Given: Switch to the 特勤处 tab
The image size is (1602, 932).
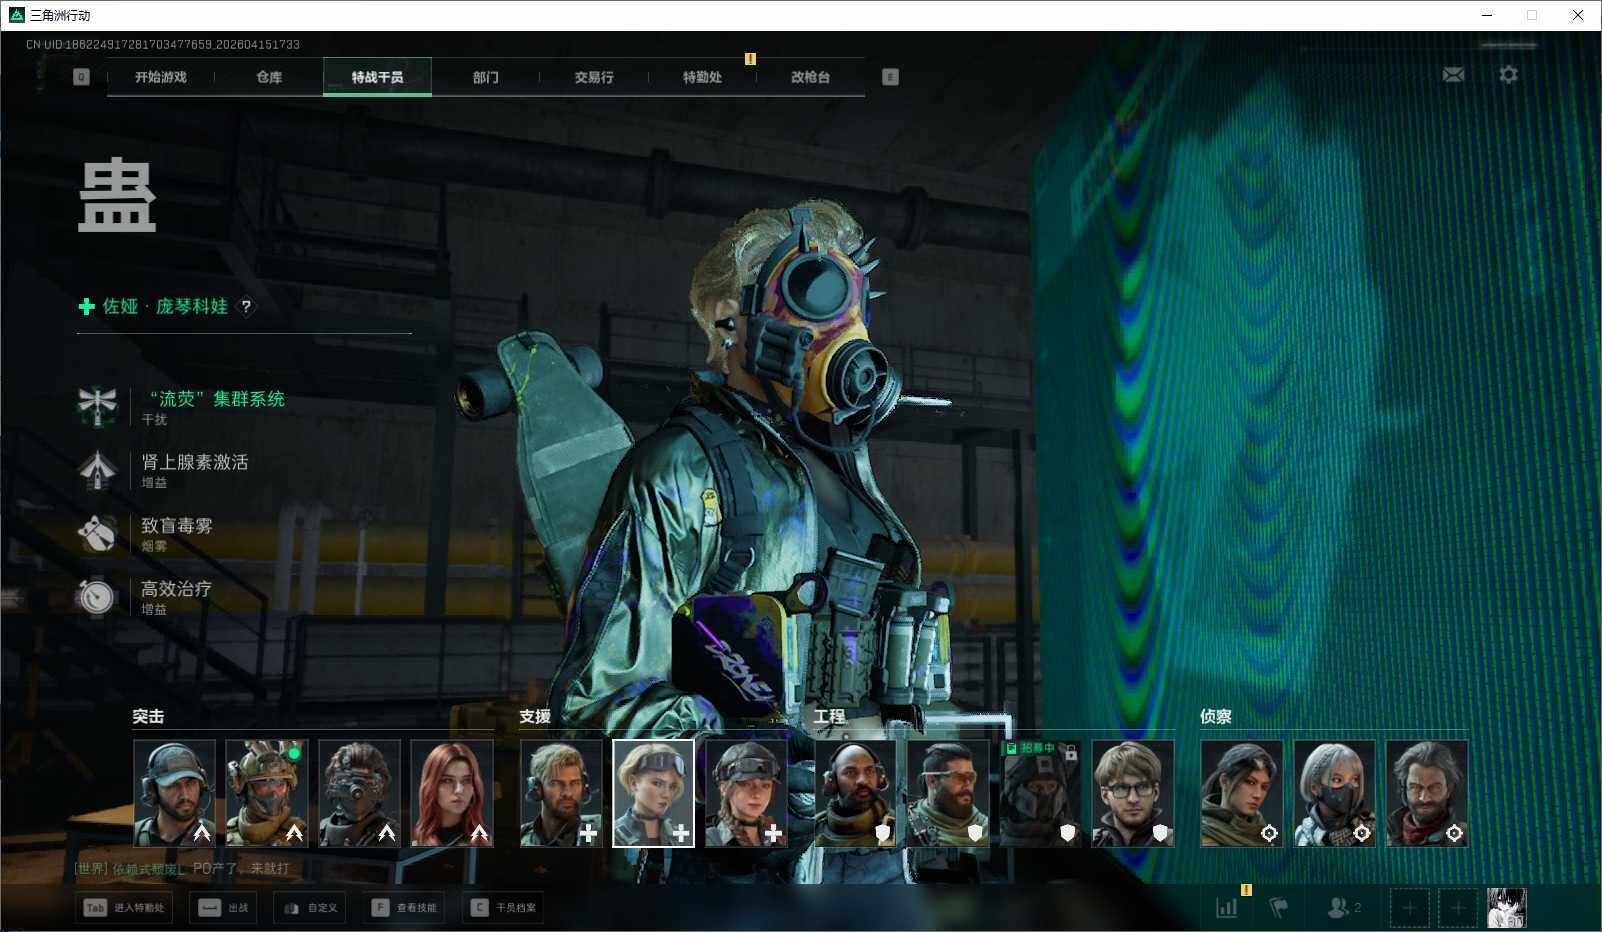Looking at the screenshot, I should 702,77.
